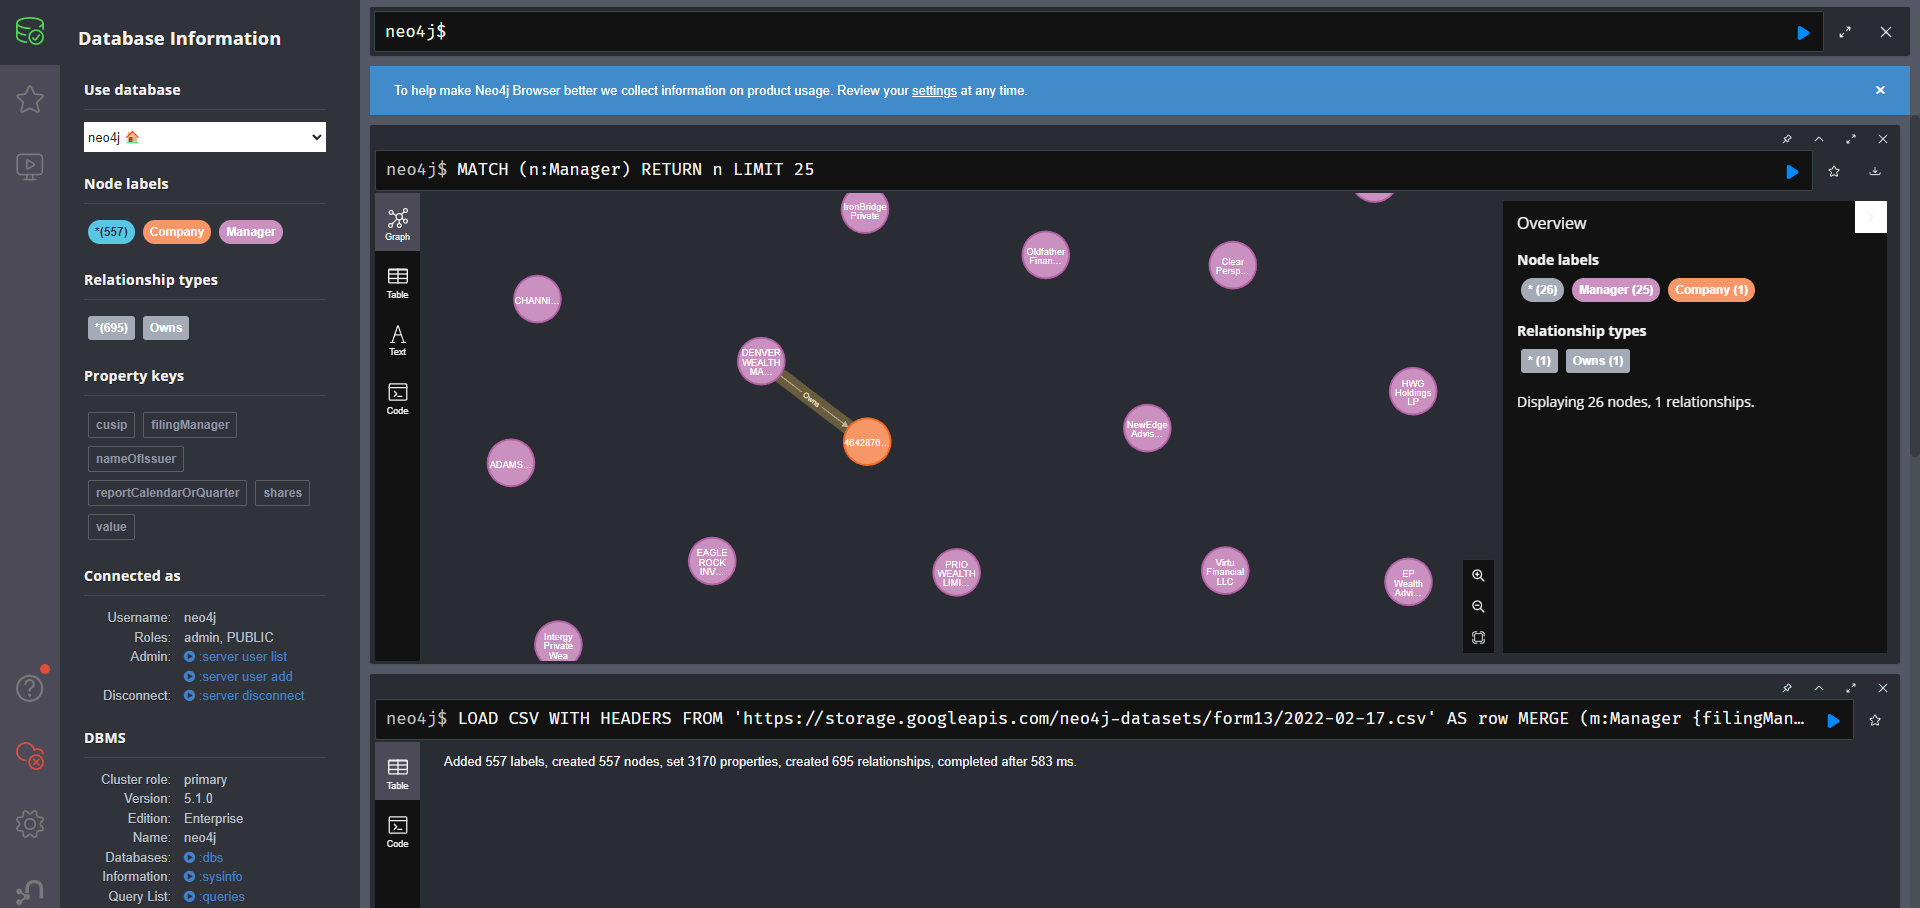The width and height of the screenshot is (1920, 908).
Task: Click the filingManager property key
Action: [x=190, y=425]
